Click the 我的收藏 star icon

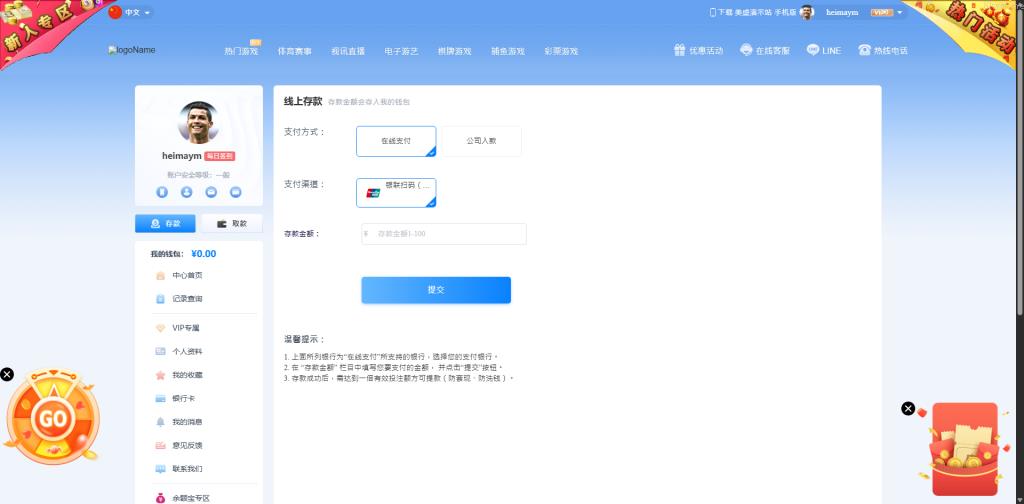[x=160, y=375]
